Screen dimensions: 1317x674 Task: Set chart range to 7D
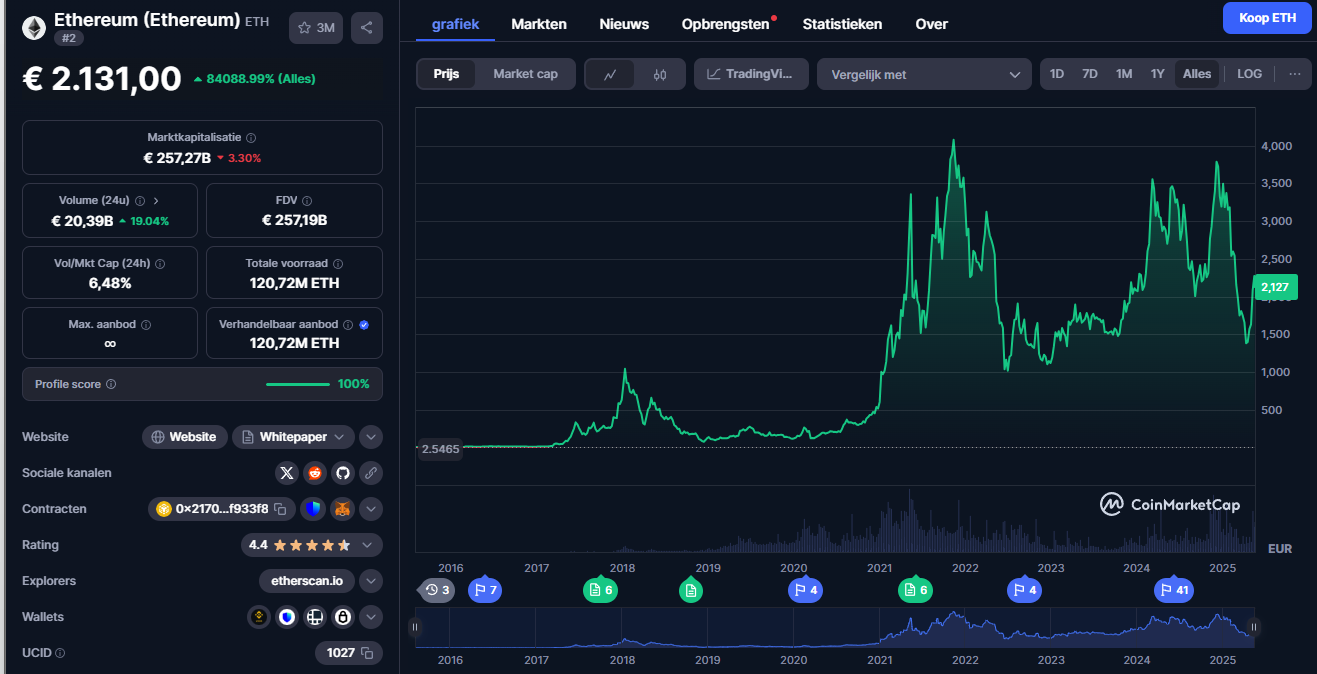pyautogui.click(x=1090, y=74)
